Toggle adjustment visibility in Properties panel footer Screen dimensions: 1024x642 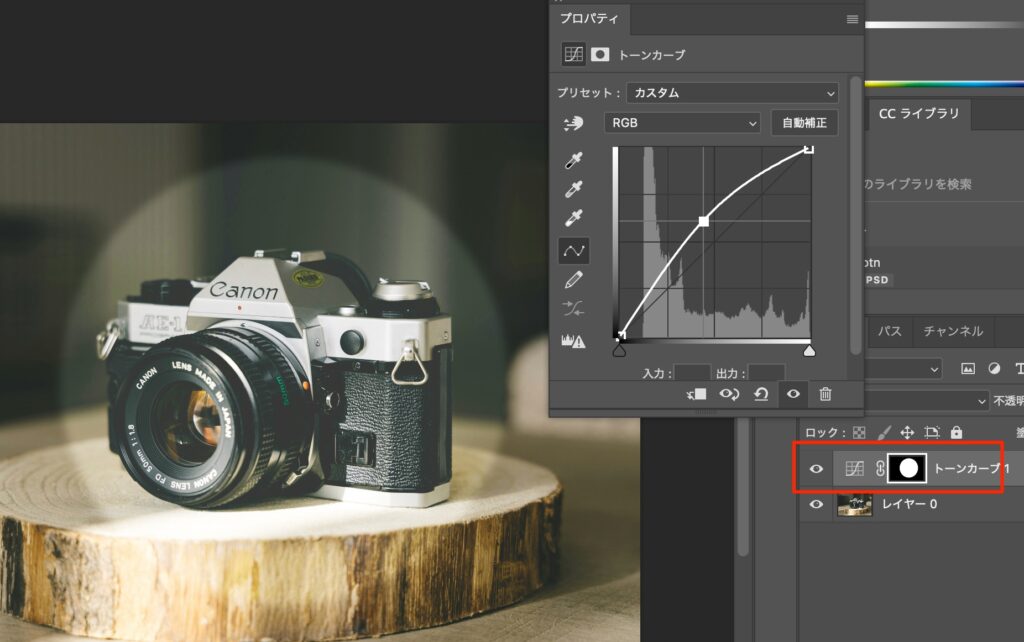pos(793,394)
